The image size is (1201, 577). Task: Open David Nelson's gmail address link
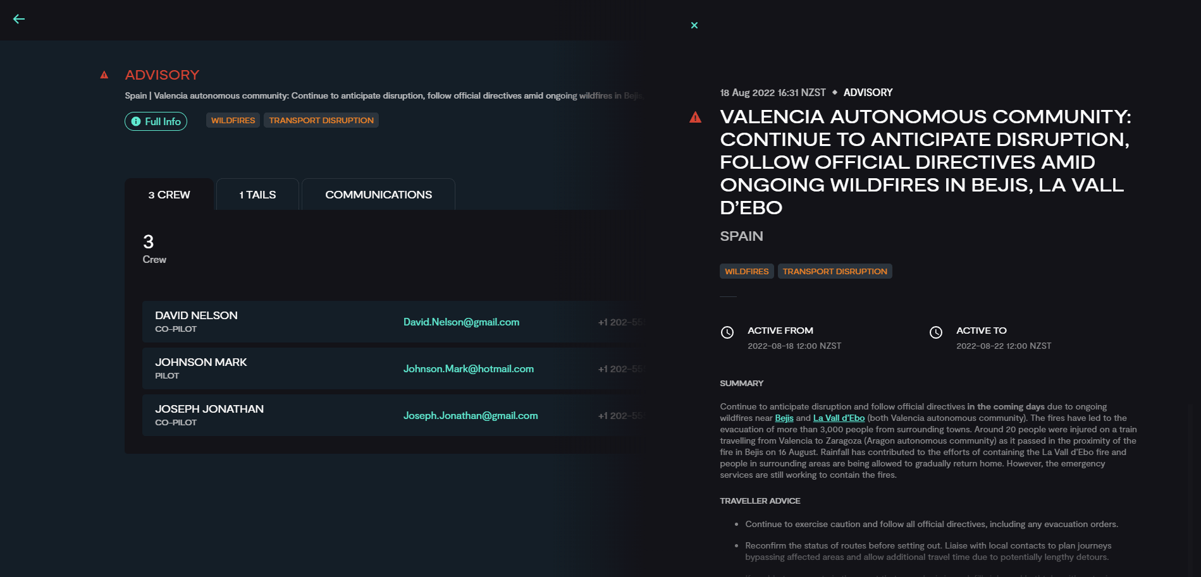click(x=461, y=322)
